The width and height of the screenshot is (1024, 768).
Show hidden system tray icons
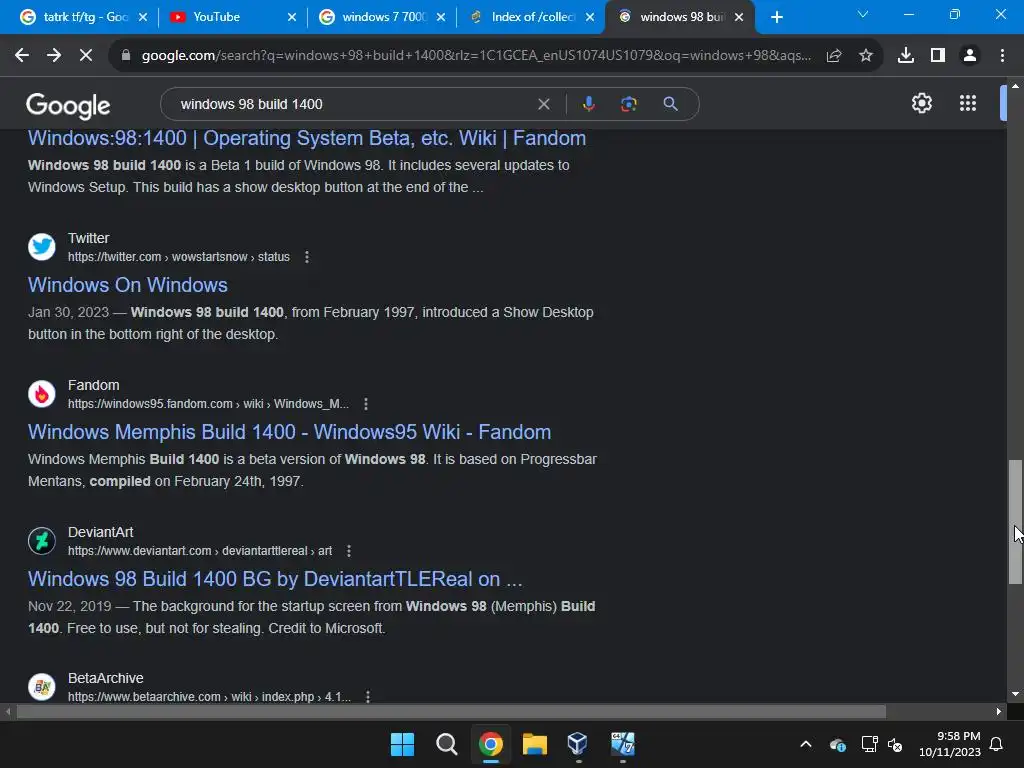pyautogui.click(x=806, y=744)
